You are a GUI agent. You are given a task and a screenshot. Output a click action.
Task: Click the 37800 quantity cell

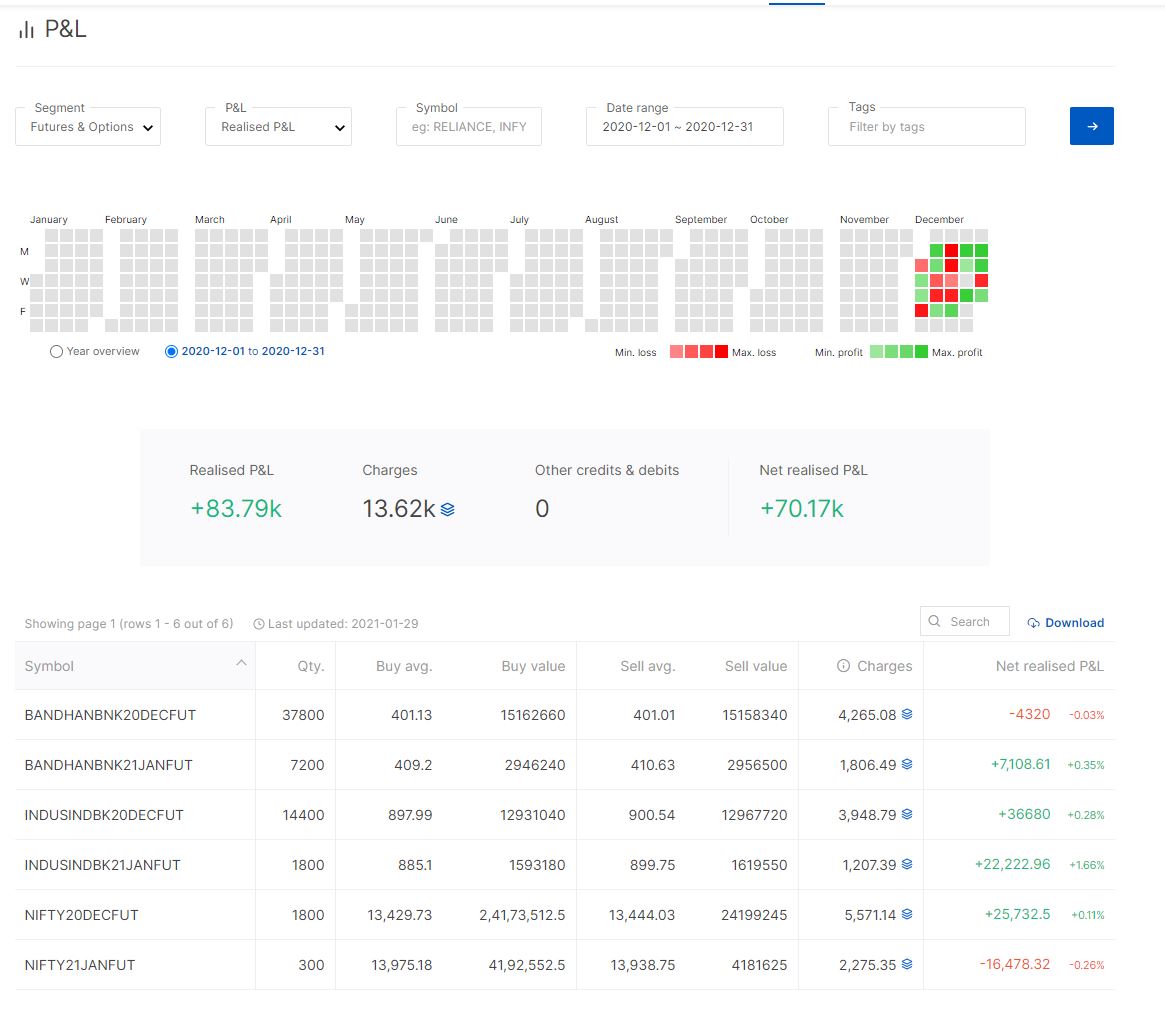(x=303, y=715)
